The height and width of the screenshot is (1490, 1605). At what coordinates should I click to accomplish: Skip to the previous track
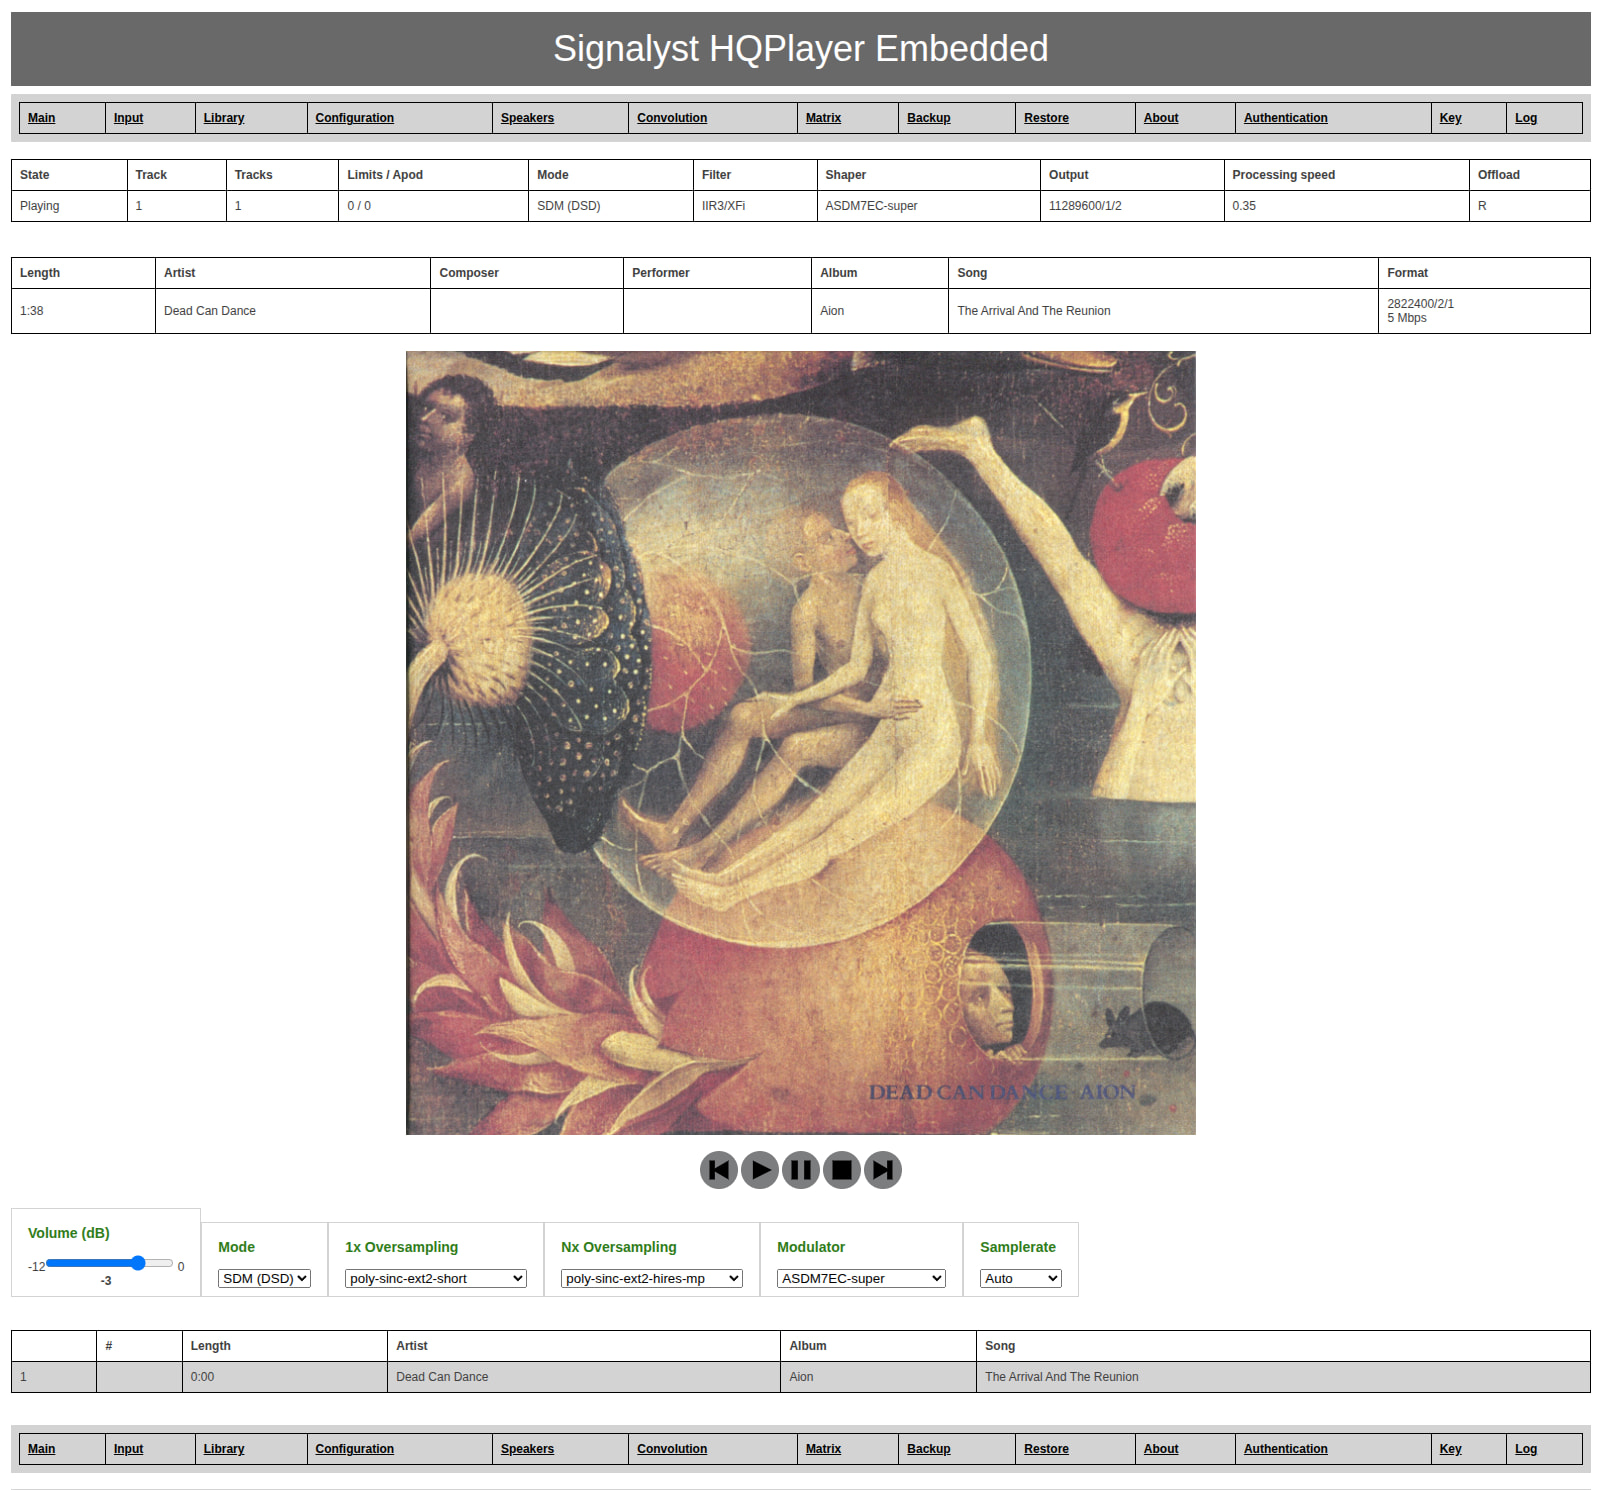(x=719, y=1169)
